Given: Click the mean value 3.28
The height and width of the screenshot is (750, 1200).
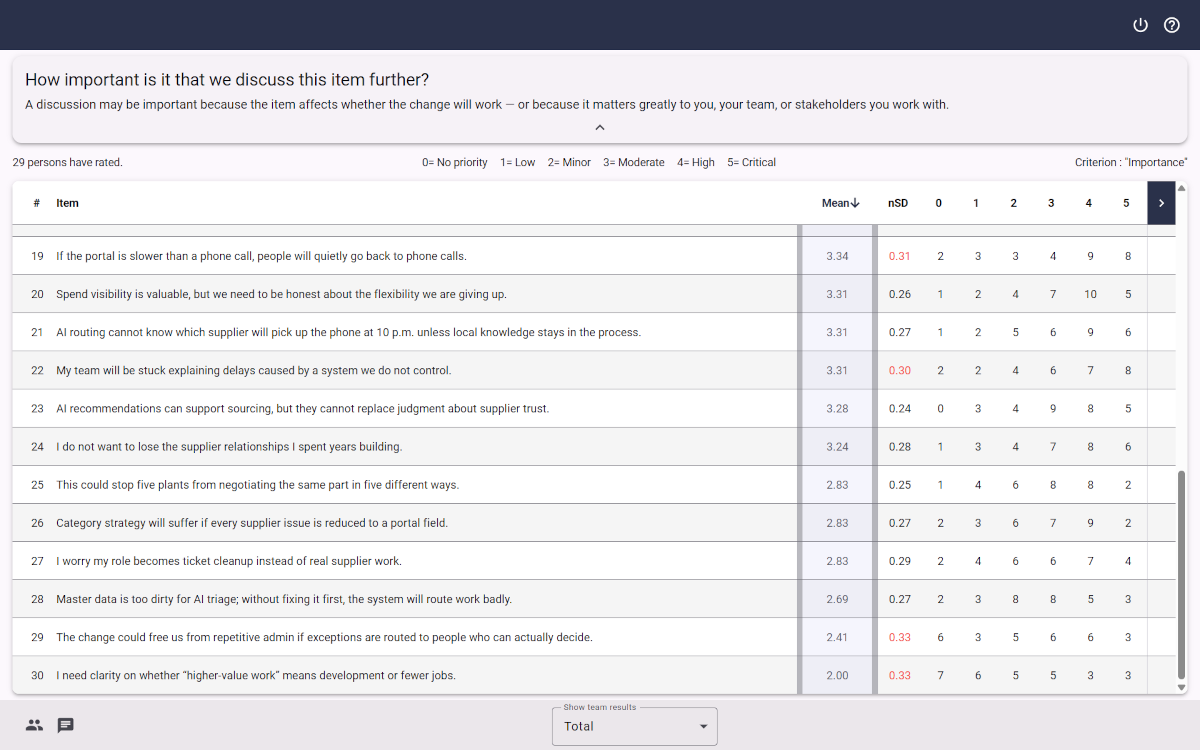Looking at the screenshot, I should (x=837, y=408).
